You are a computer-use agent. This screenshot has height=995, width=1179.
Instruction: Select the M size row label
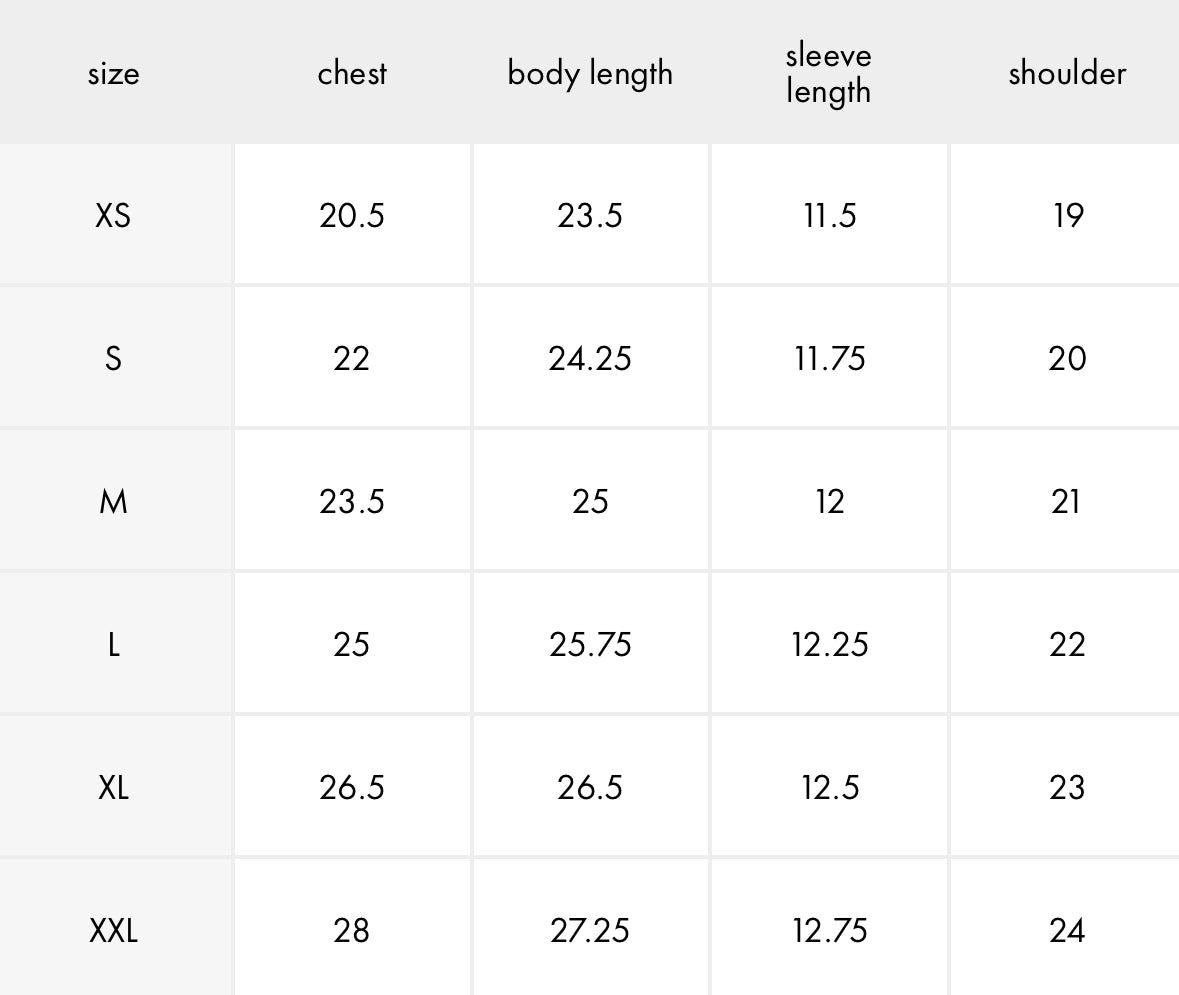[x=113, y=501]
